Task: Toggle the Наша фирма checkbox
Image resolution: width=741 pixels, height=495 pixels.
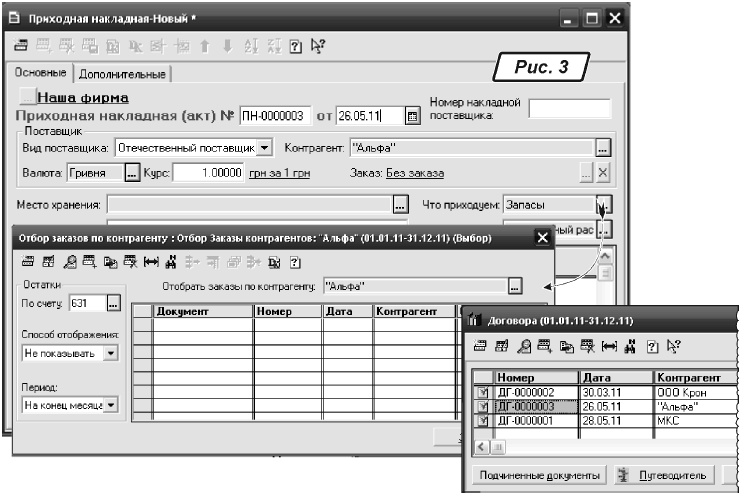Action: coord(27,98)
